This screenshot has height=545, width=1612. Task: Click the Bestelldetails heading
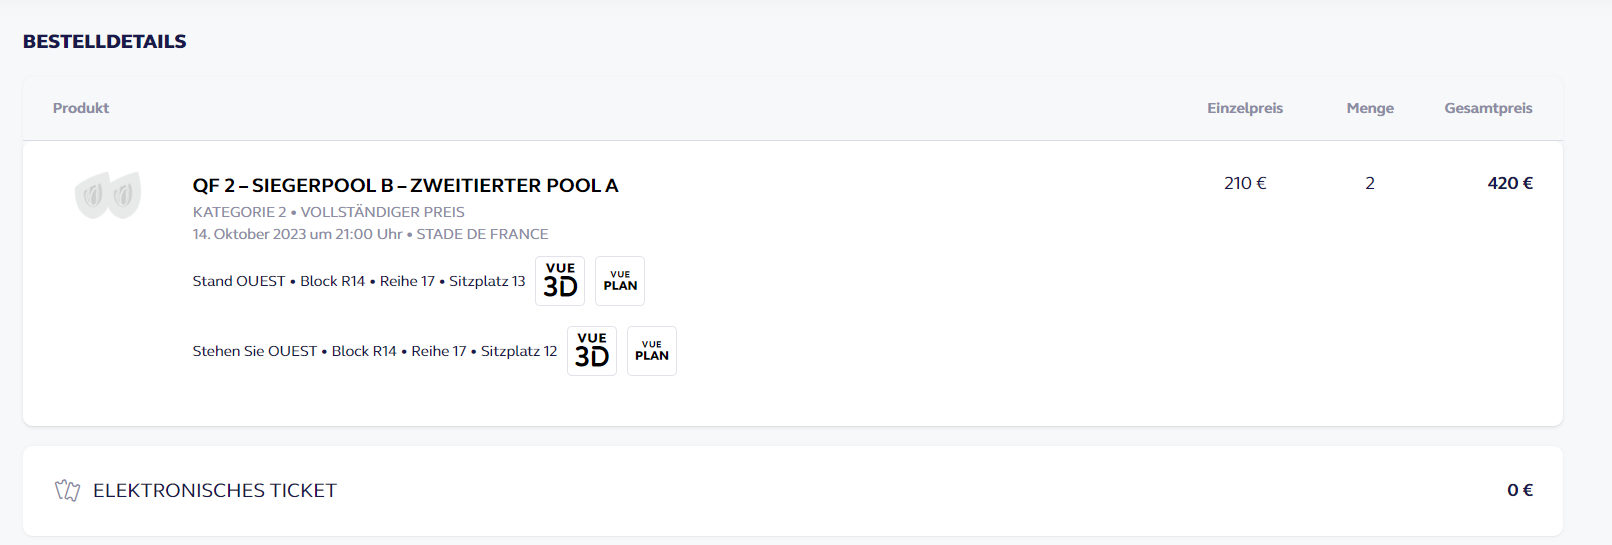105,41
